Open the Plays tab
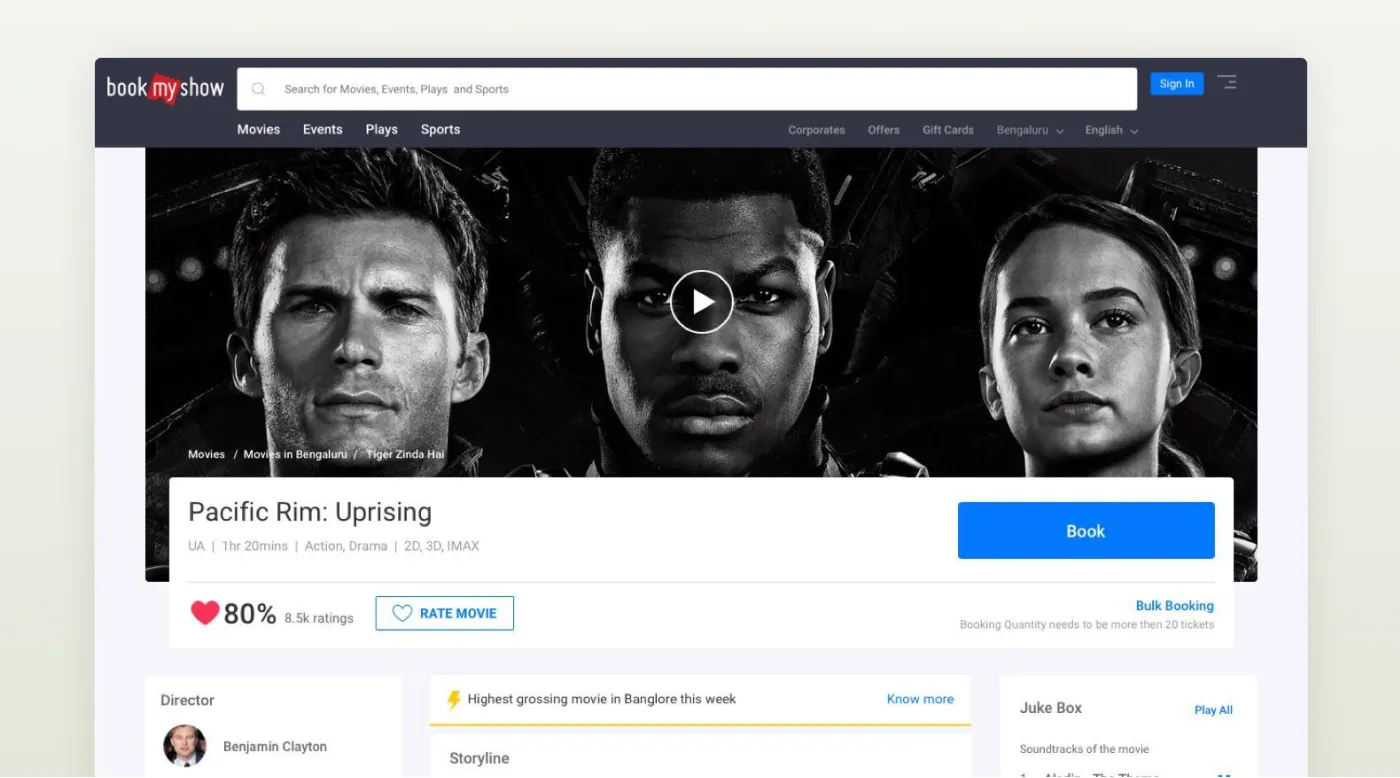Screen dimensions: 1400x778 (382, 129)
